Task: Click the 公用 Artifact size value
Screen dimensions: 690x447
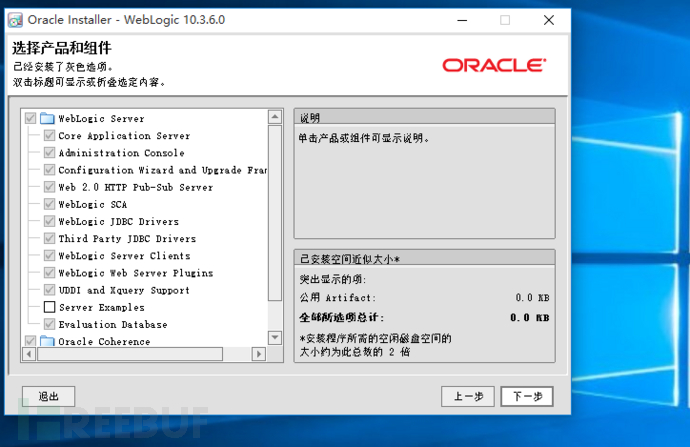Action: (x=532, y=298)
